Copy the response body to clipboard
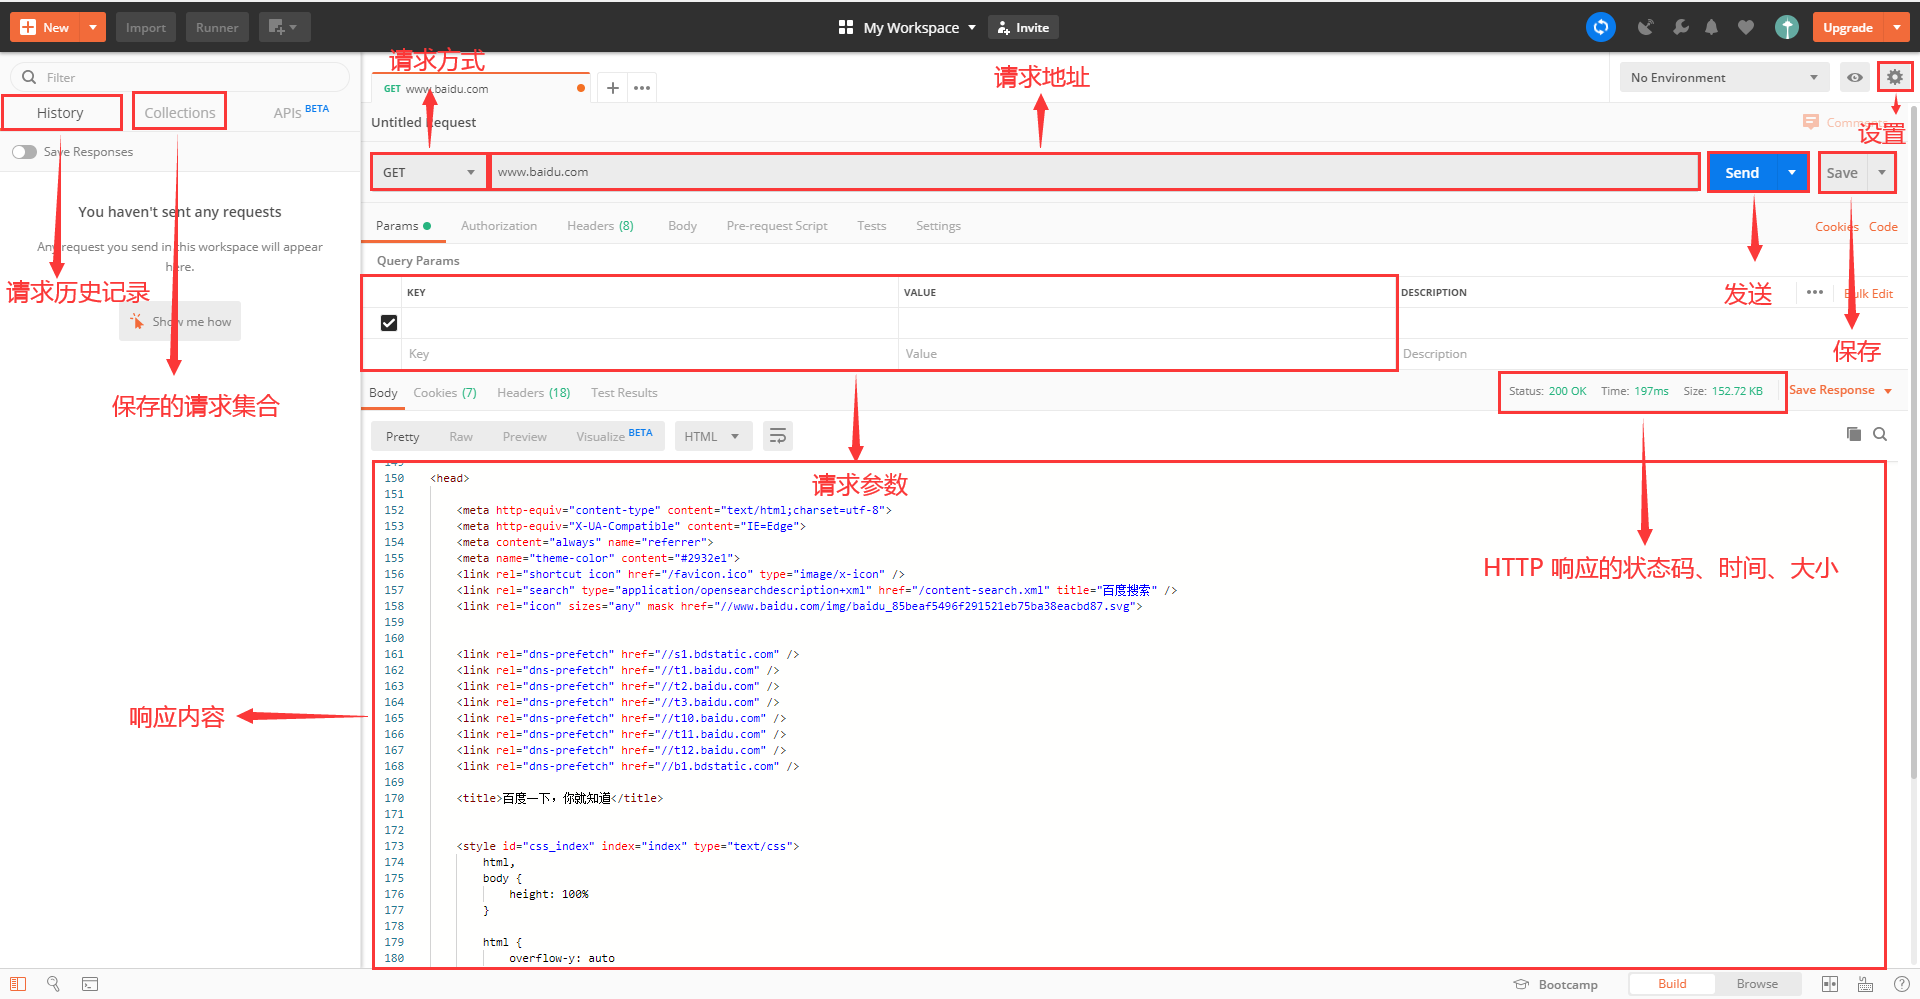 [1853, 434]
